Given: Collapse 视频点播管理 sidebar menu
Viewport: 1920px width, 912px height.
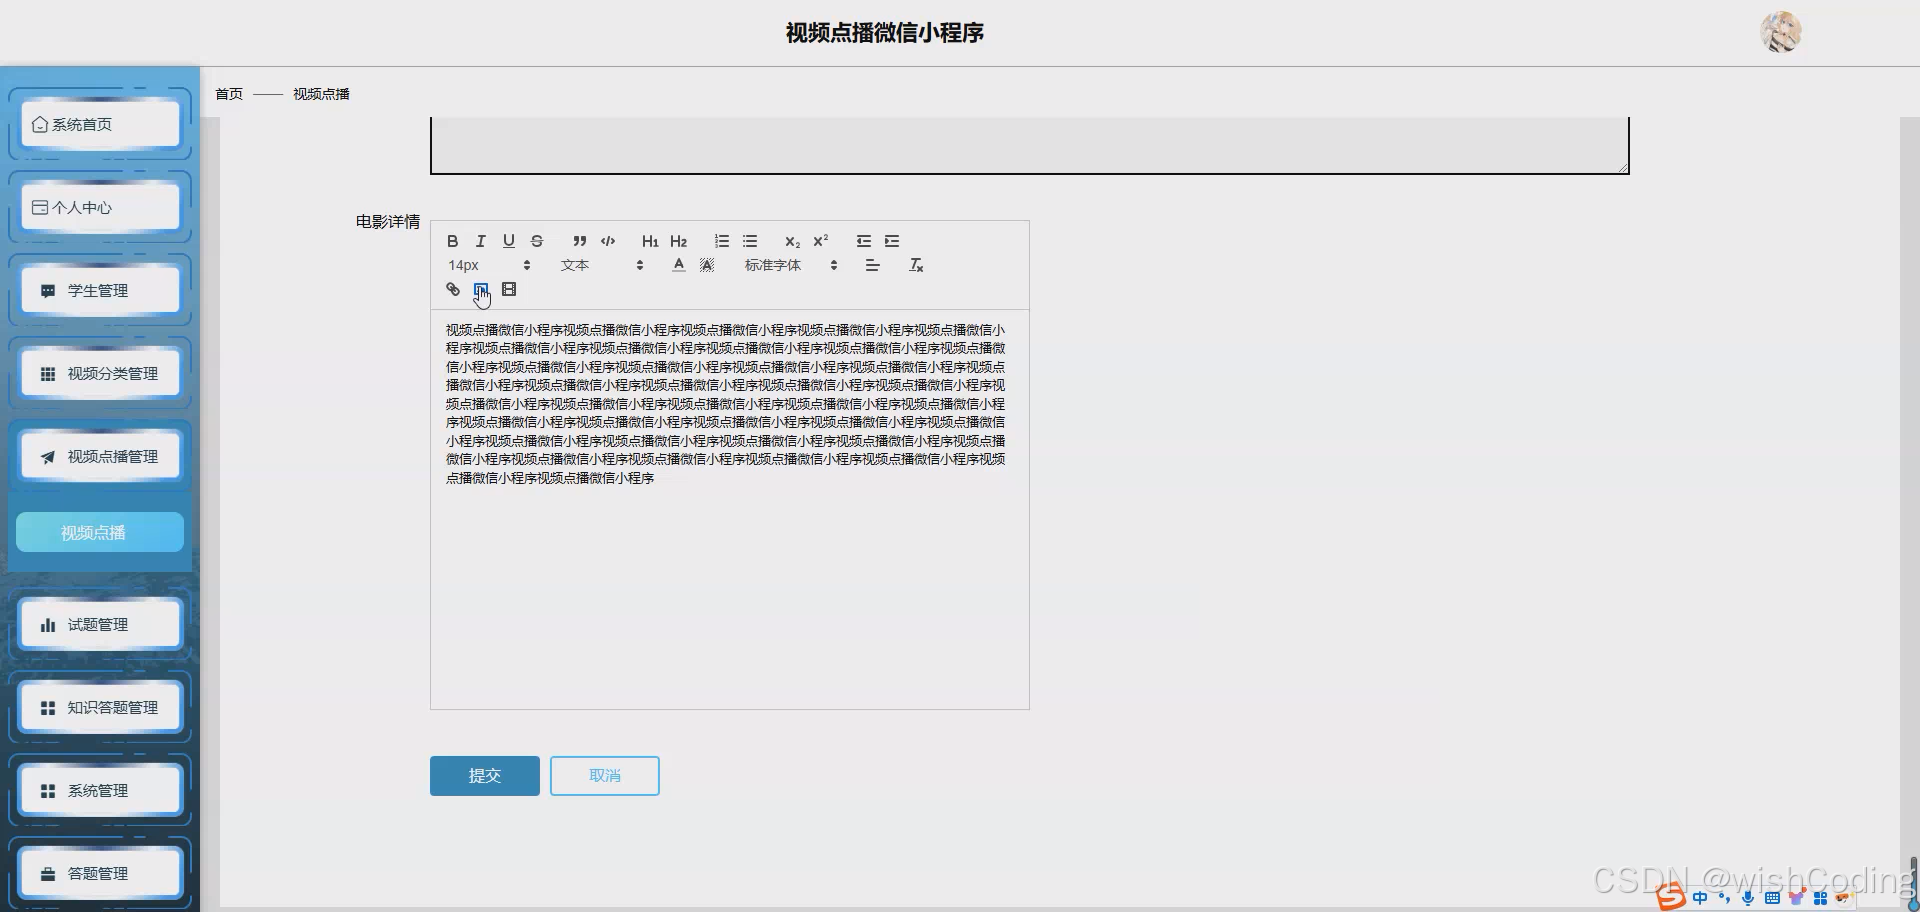Looking at the screenshot, I should [x=100, y=456].
